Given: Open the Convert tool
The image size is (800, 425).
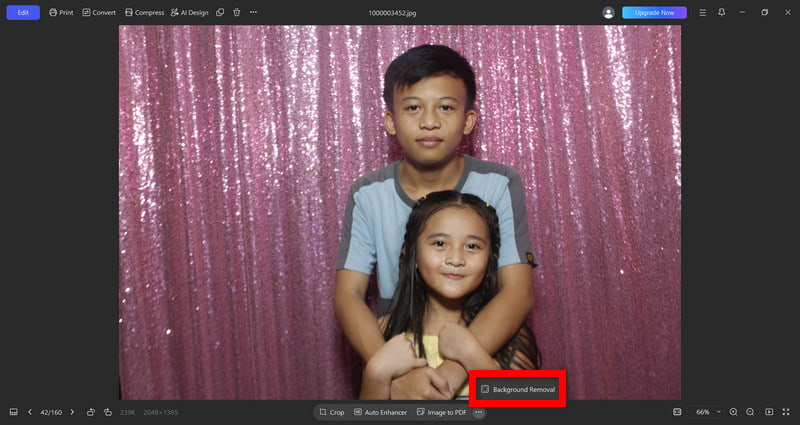Looking at the screenshot, I should pos(99,13).
